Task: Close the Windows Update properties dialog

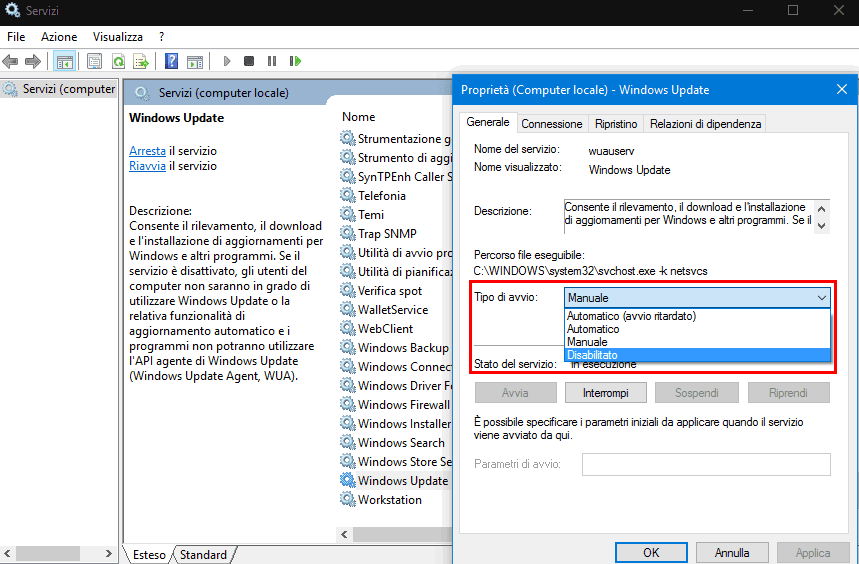Action: click(842, 89)
